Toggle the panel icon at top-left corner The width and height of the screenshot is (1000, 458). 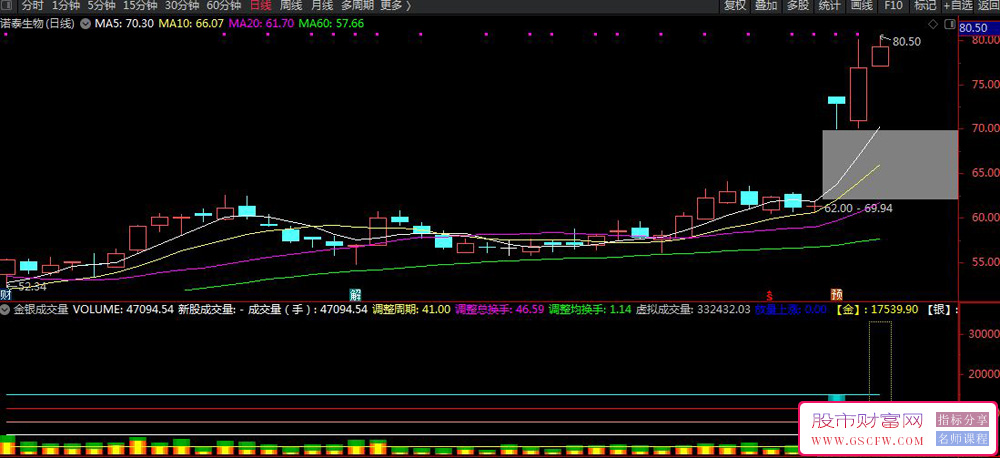pos(8,6)
